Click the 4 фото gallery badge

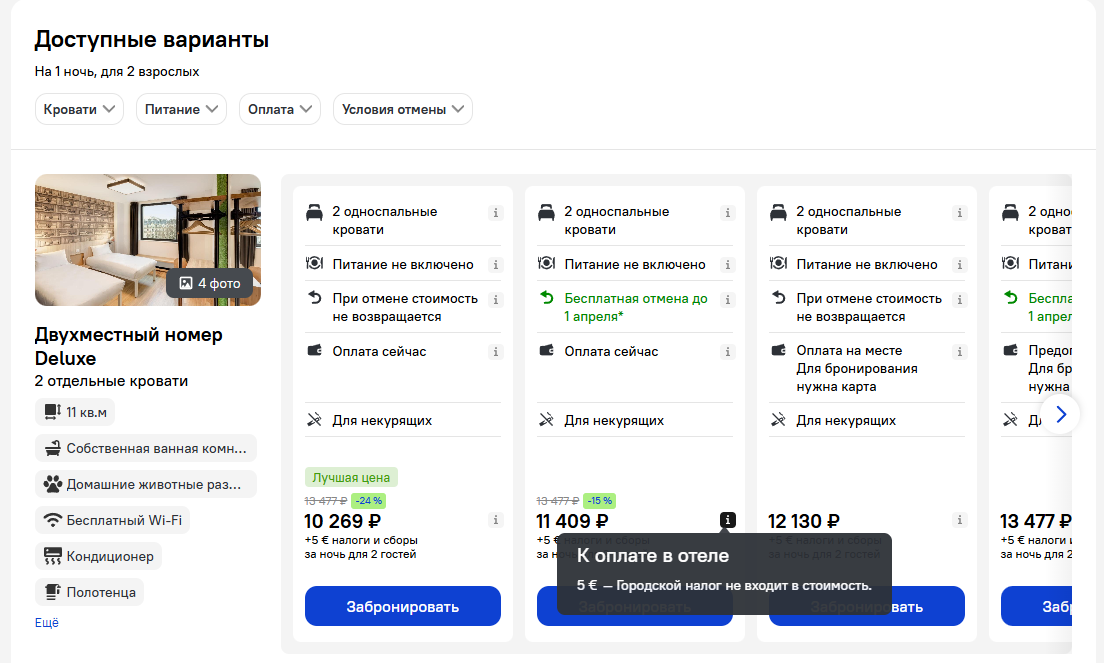(x=210, y=283)
